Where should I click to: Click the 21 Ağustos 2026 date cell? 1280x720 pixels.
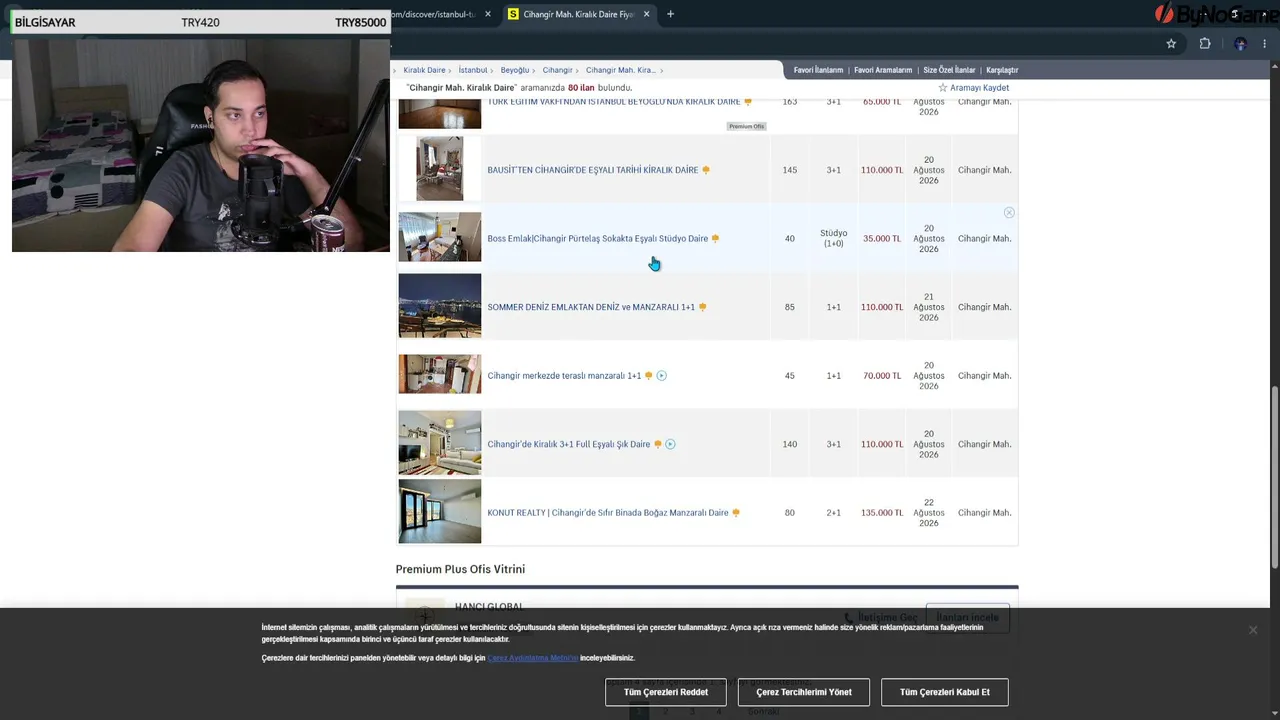[929, 307]
